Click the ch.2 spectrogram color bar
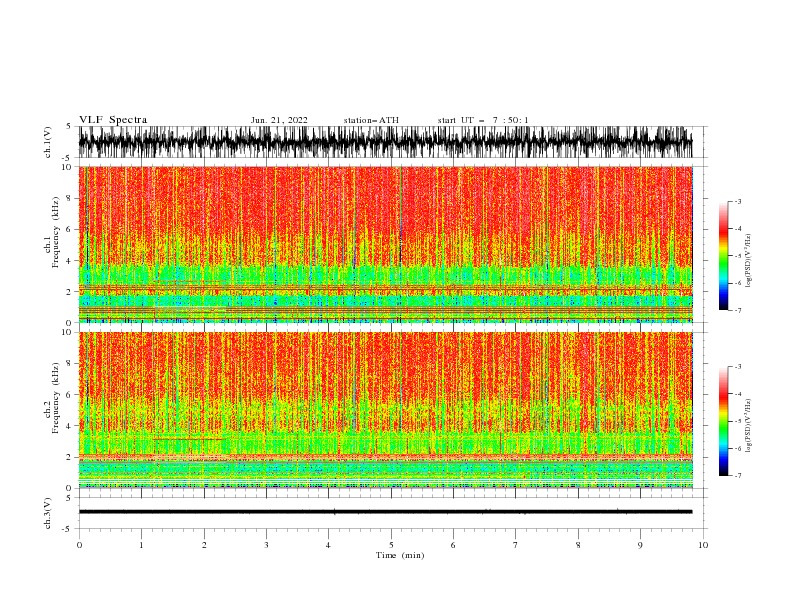This screenshot has height=612, width=792. point(723,421)
